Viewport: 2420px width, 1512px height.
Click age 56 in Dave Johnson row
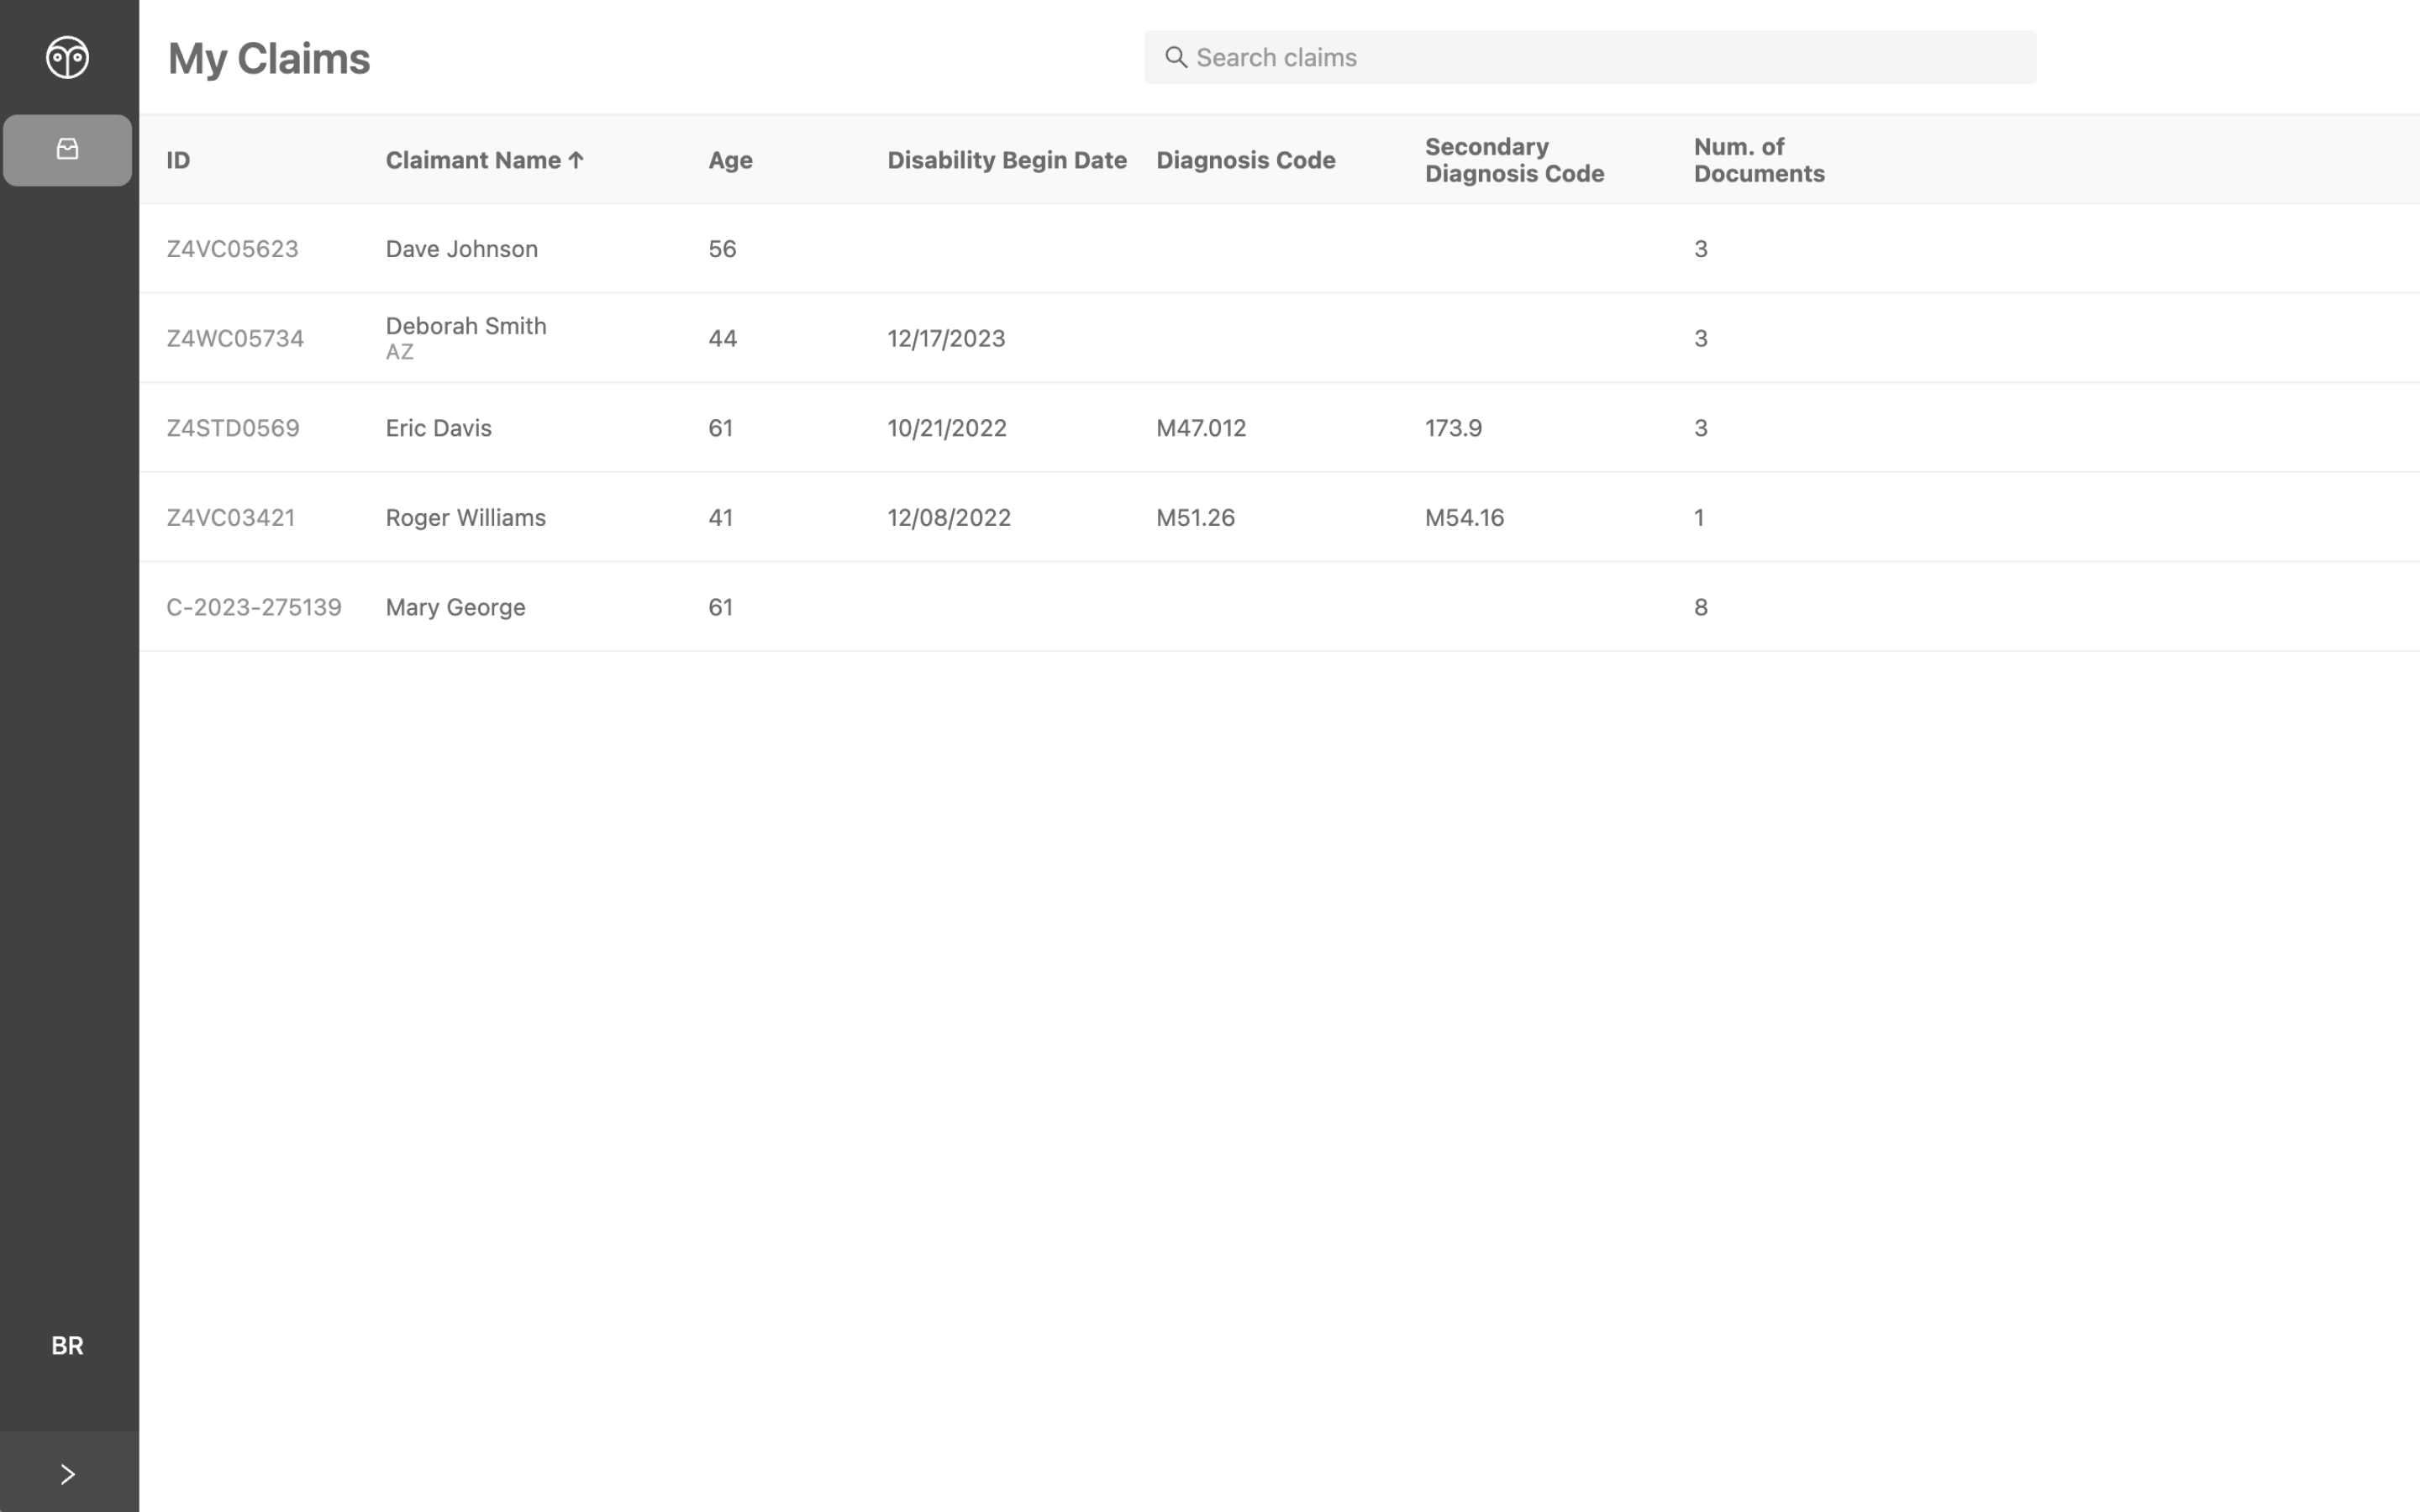(722, 248)
